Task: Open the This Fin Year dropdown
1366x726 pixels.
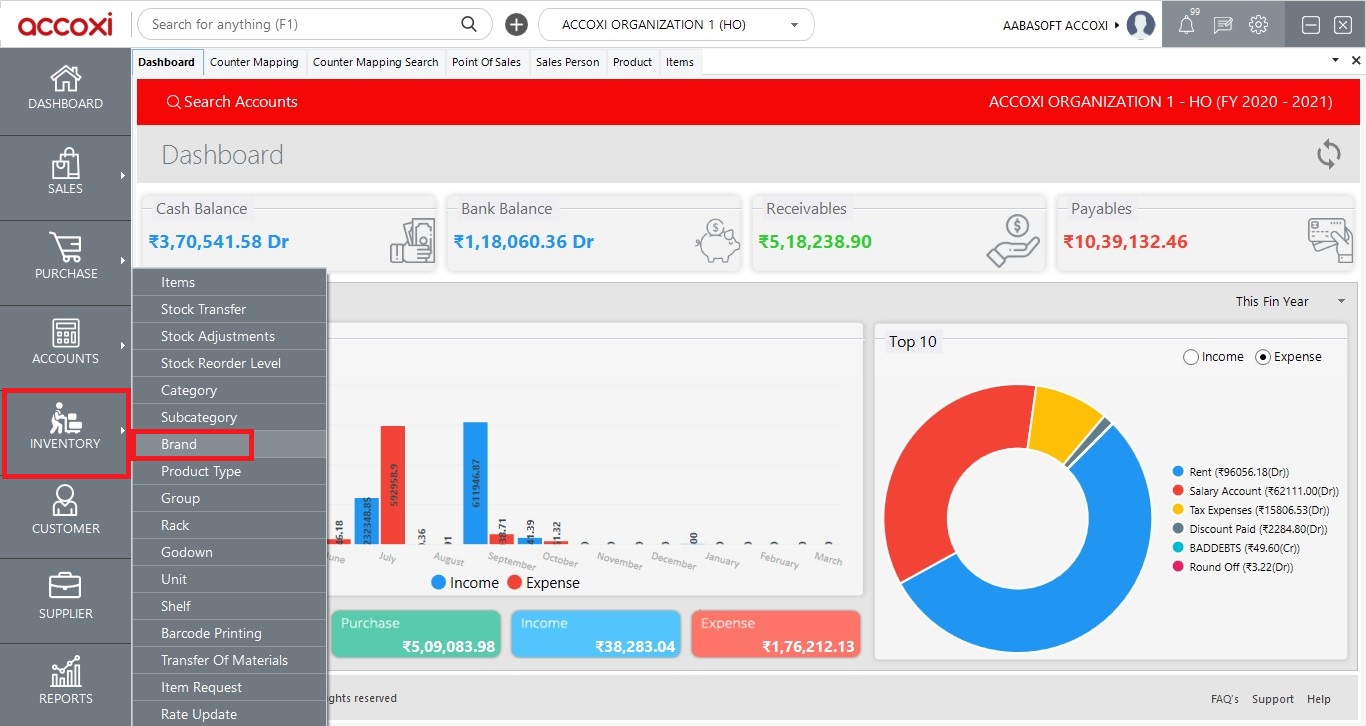Action: point(1290,301)
